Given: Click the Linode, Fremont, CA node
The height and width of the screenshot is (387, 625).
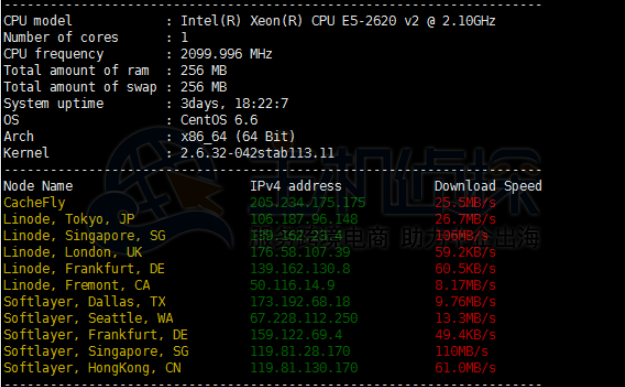Looking at the screenshot, I should pos(77,285).
